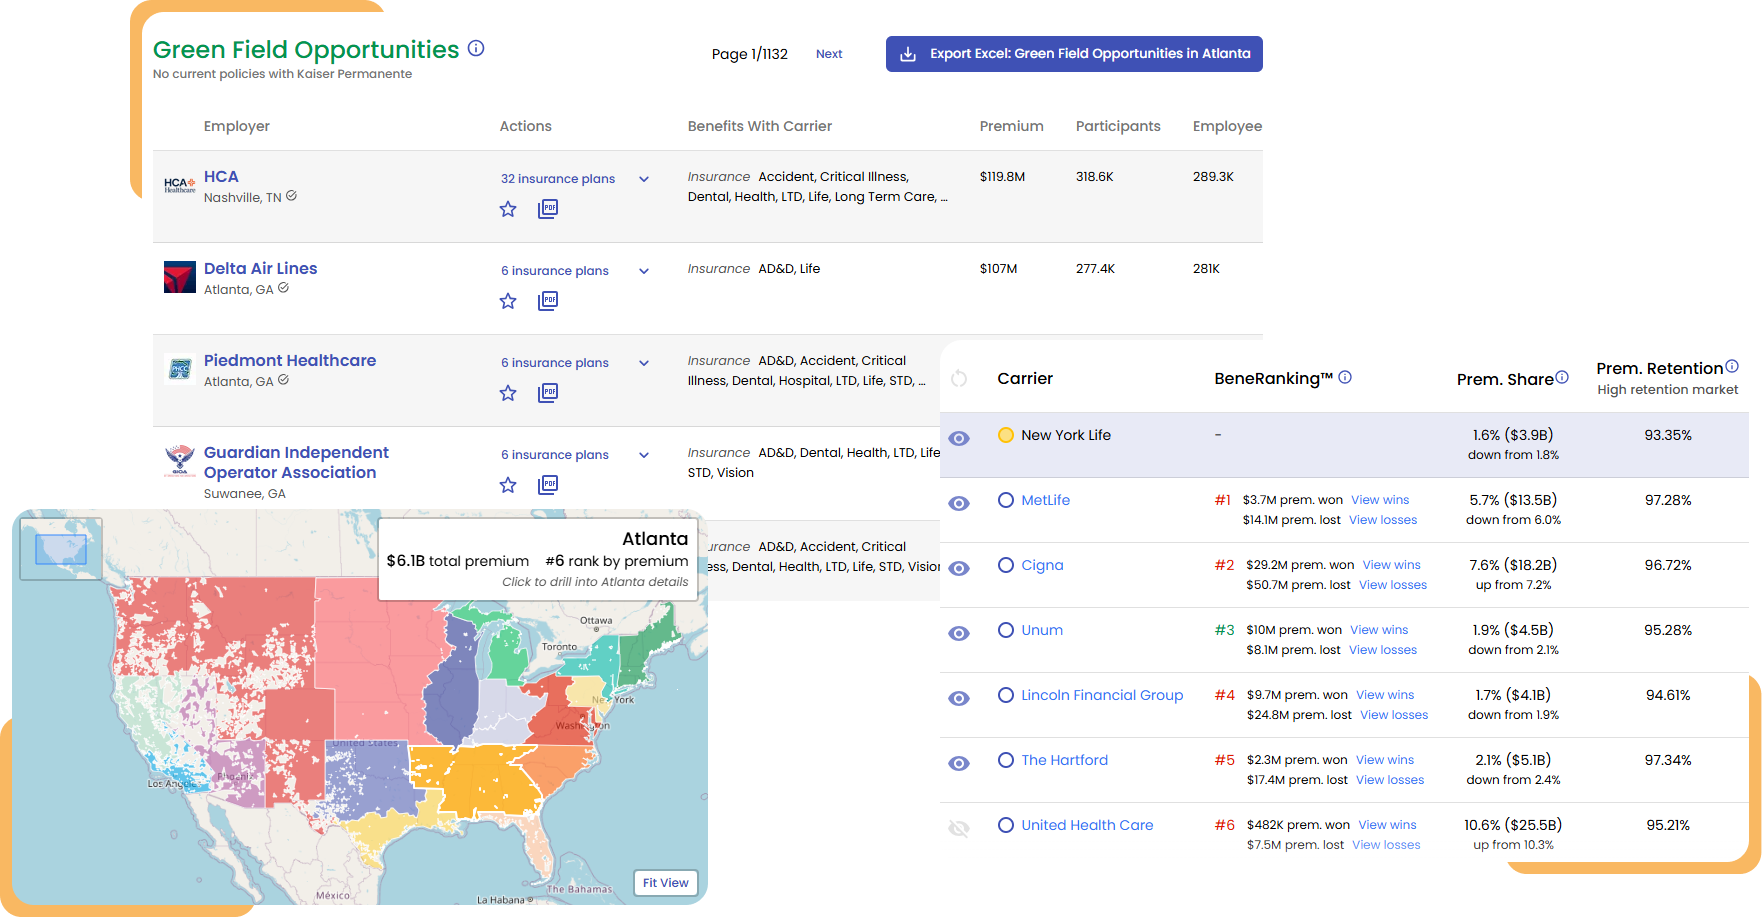
Task: View wins for The Hartford
Action: click(1385, 760)
